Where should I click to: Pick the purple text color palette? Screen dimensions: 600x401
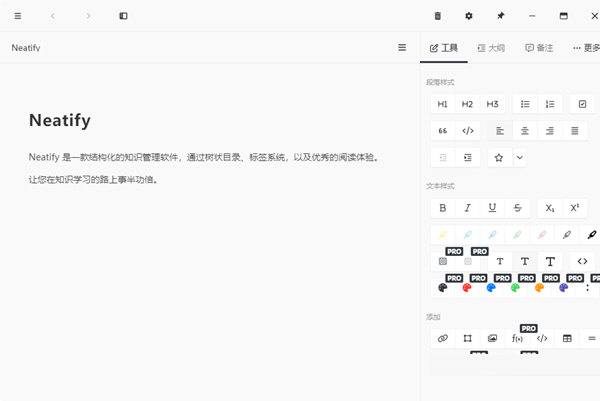(564, 288)
